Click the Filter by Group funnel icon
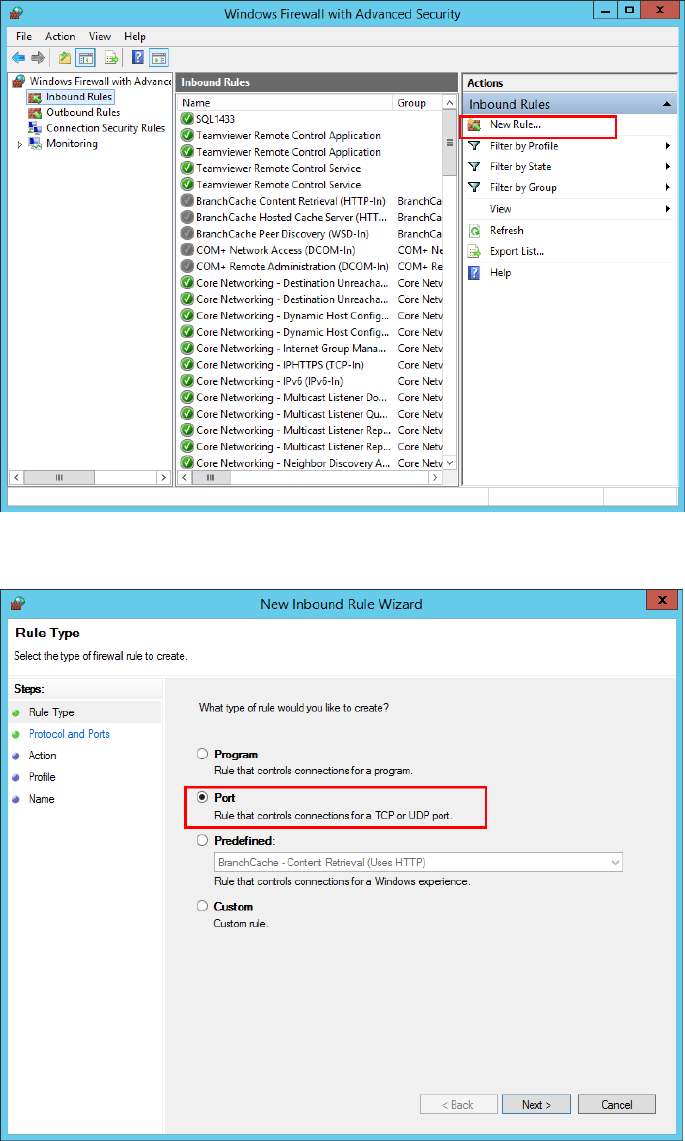685x1141 pixels. (475, 188)
